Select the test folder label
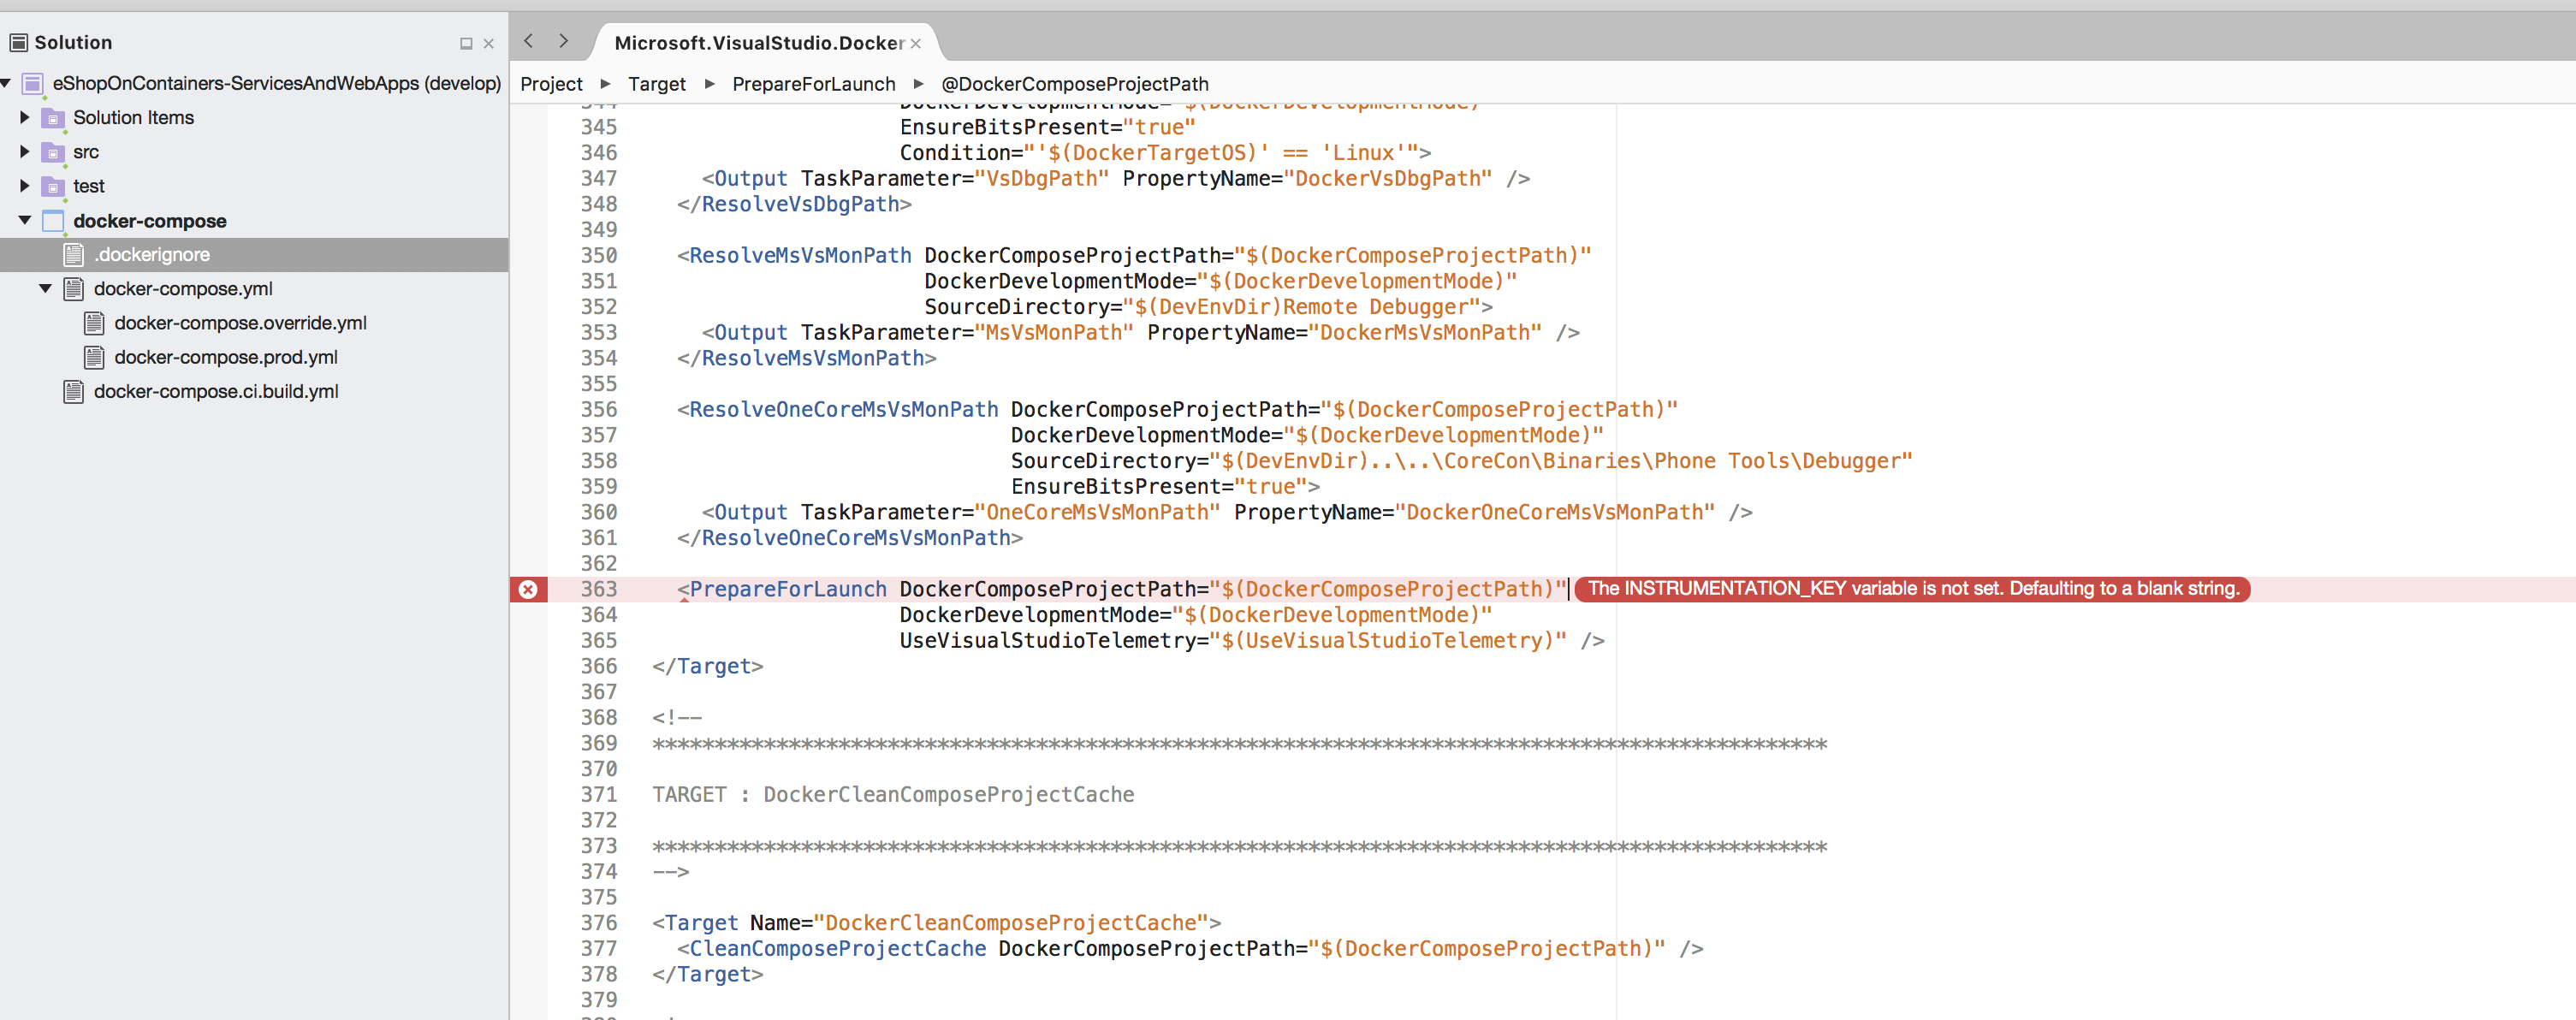 coord(89,186)
